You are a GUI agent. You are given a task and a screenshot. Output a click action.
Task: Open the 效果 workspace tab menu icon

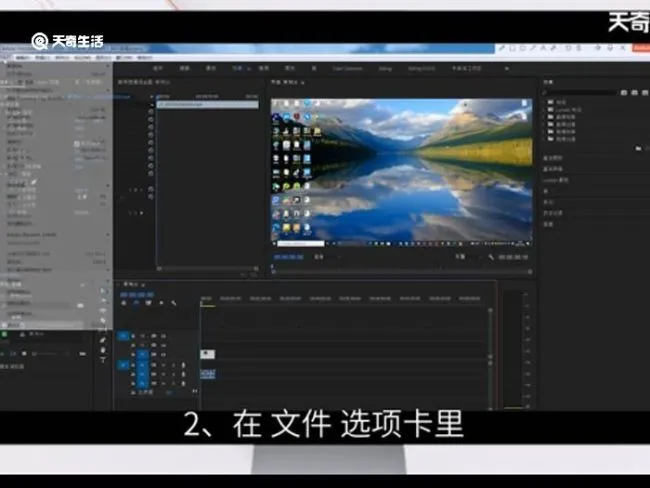tap(249, 69)
